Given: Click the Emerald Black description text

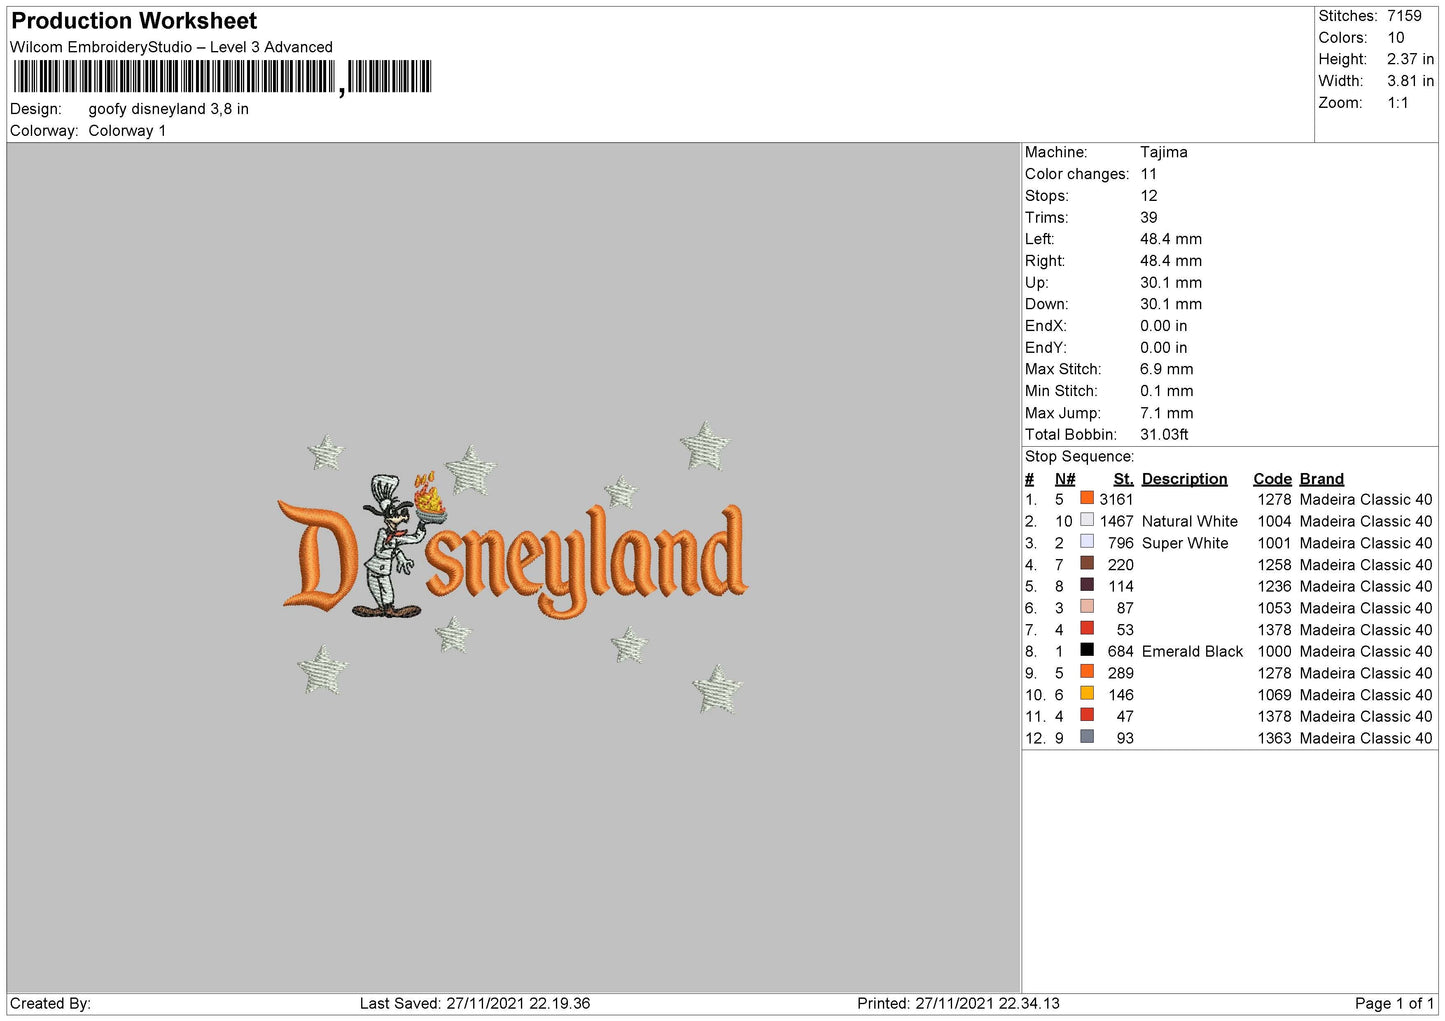Looking at the screenshot, I should [1192, 652].
